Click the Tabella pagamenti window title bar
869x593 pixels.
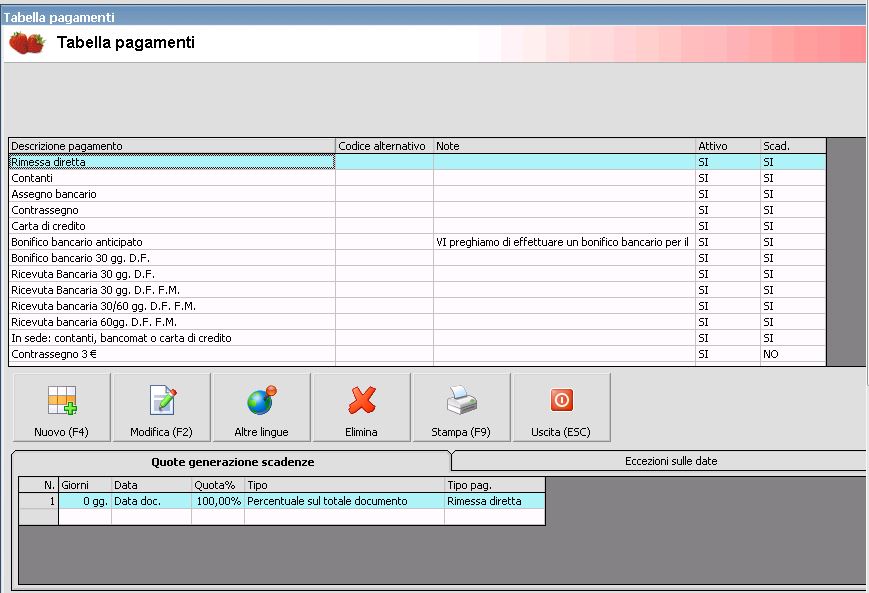click(x=434, y=17)
